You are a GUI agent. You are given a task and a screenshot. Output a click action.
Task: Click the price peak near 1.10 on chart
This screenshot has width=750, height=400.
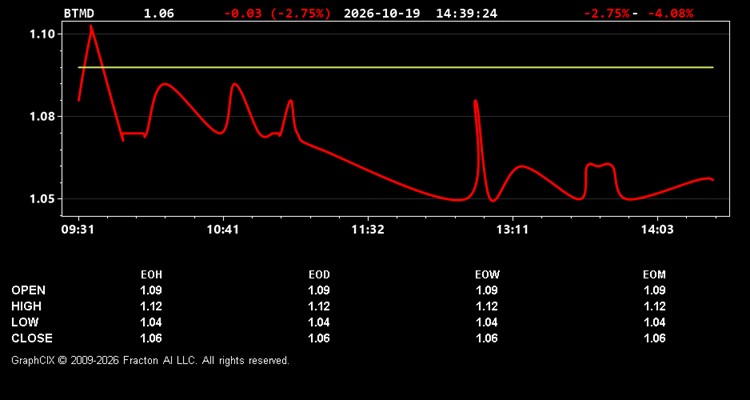pos(91,28)
